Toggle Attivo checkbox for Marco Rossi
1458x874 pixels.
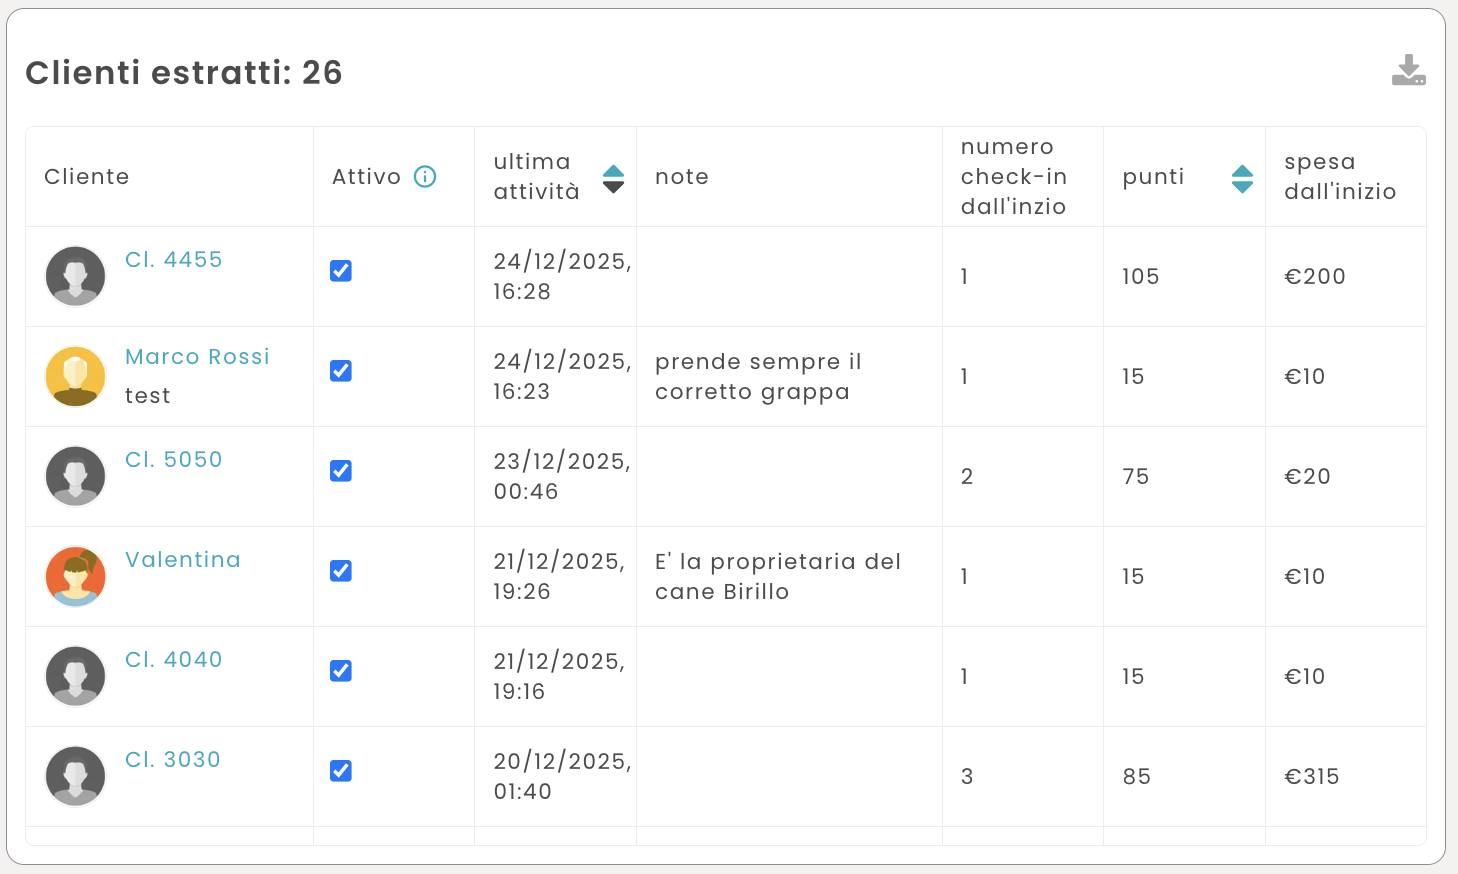[x=341, y=371]
